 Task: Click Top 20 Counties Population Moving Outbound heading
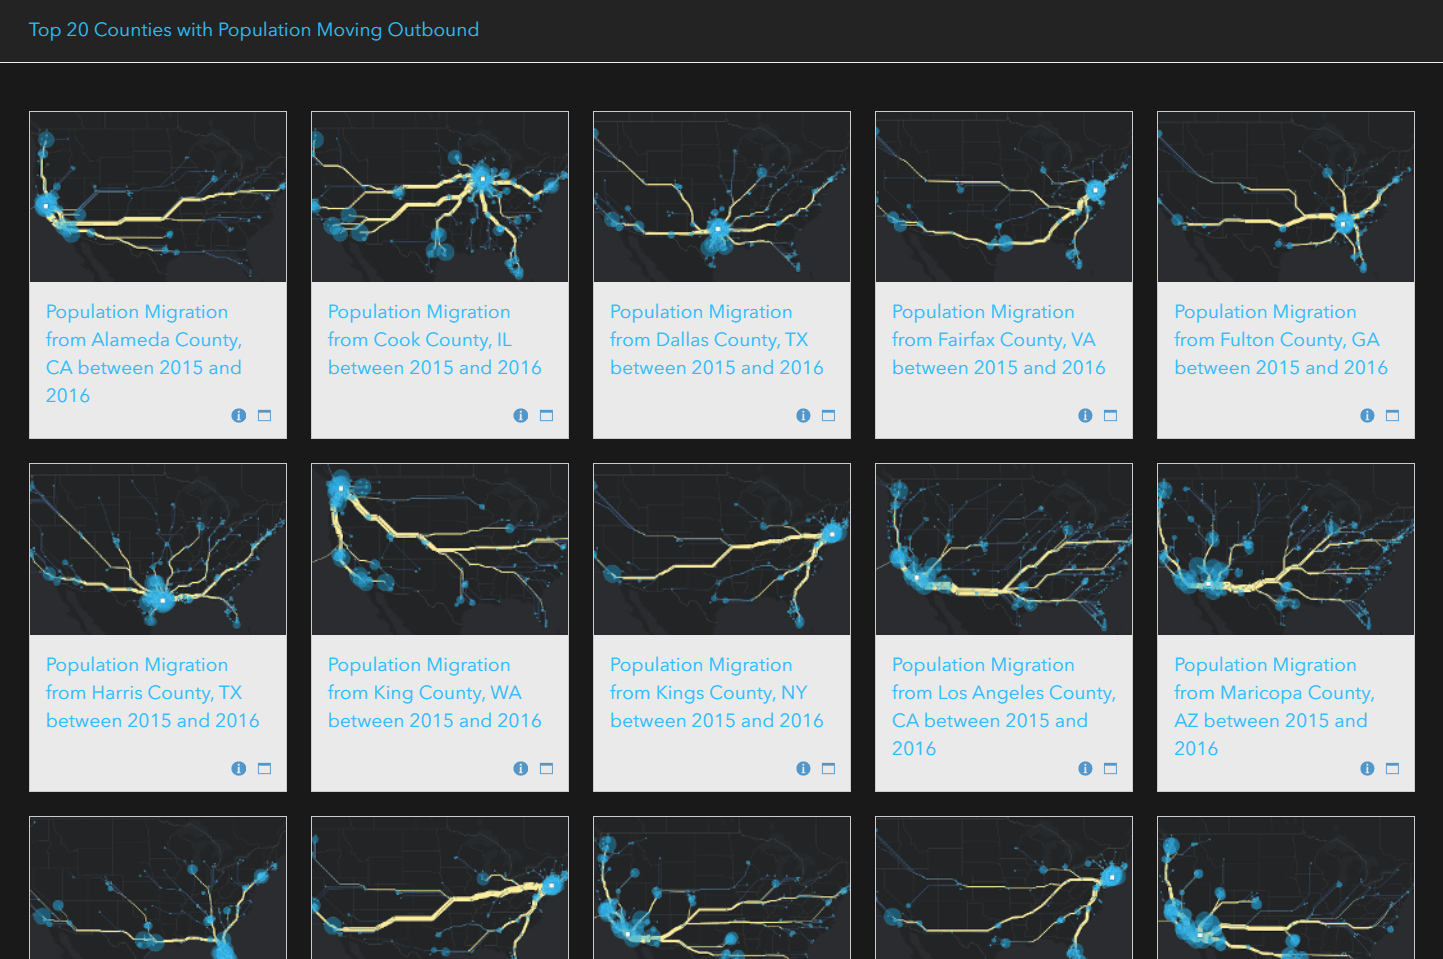pyautogui.click(x=254, y=30)
